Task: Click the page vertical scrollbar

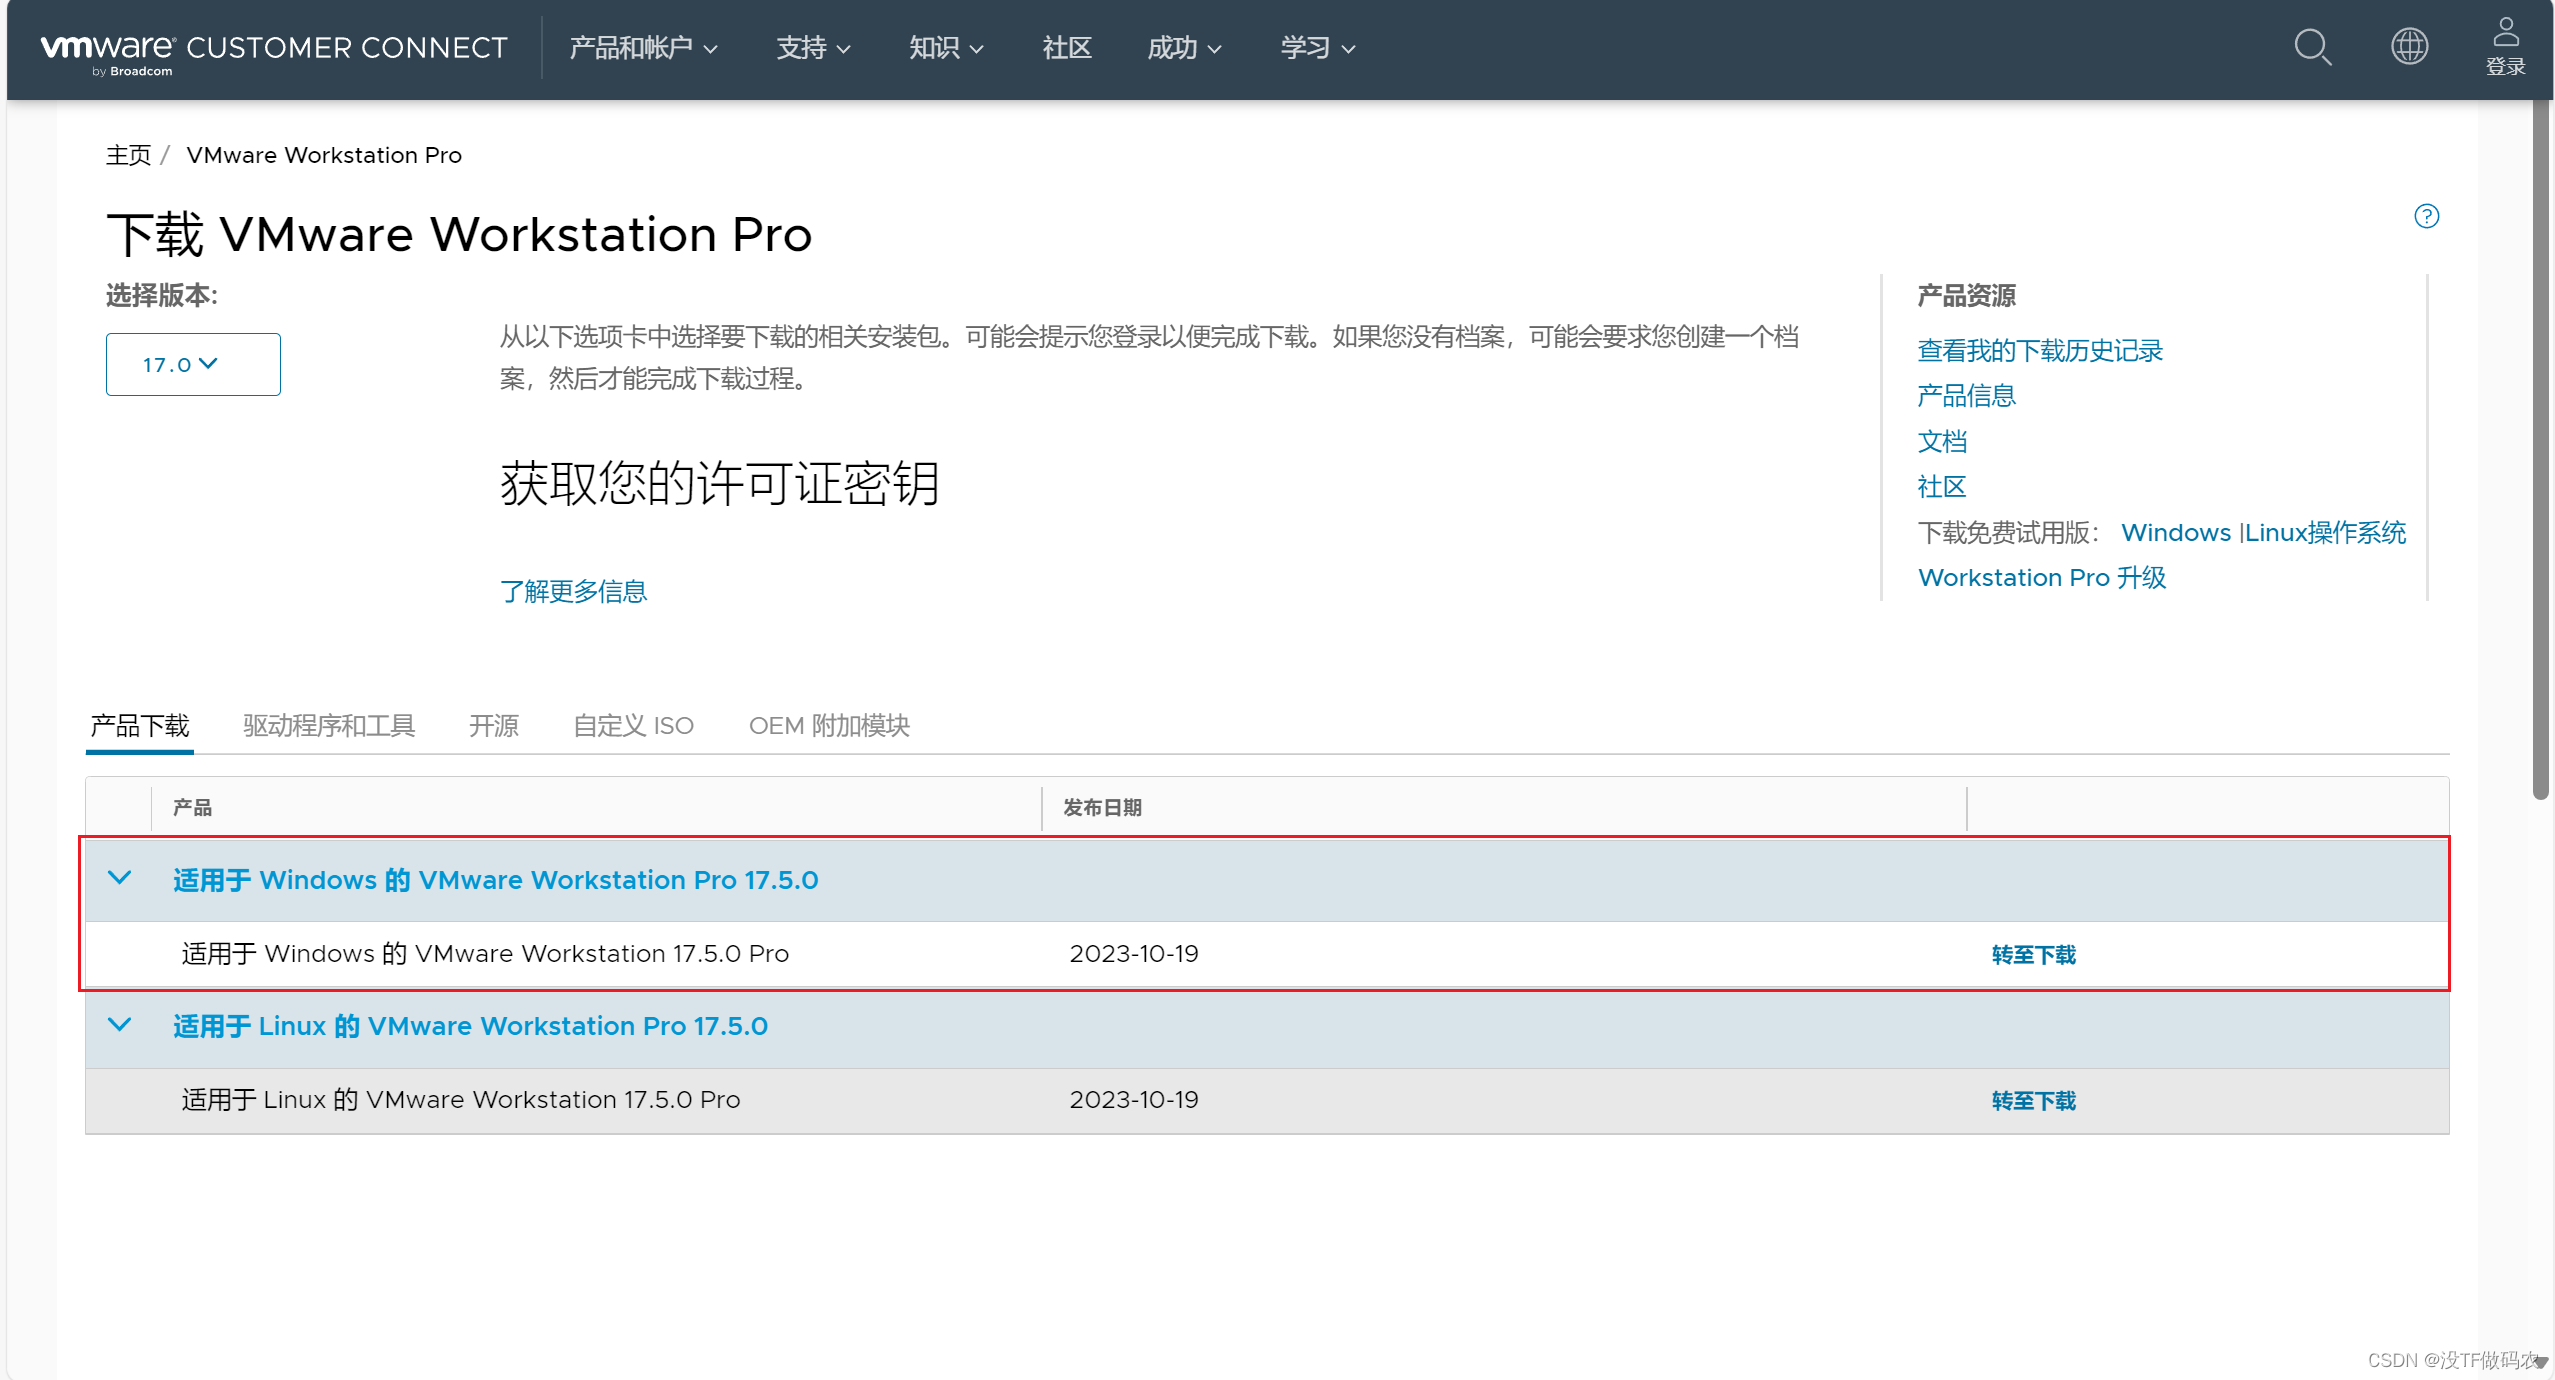Action: 2540,450
